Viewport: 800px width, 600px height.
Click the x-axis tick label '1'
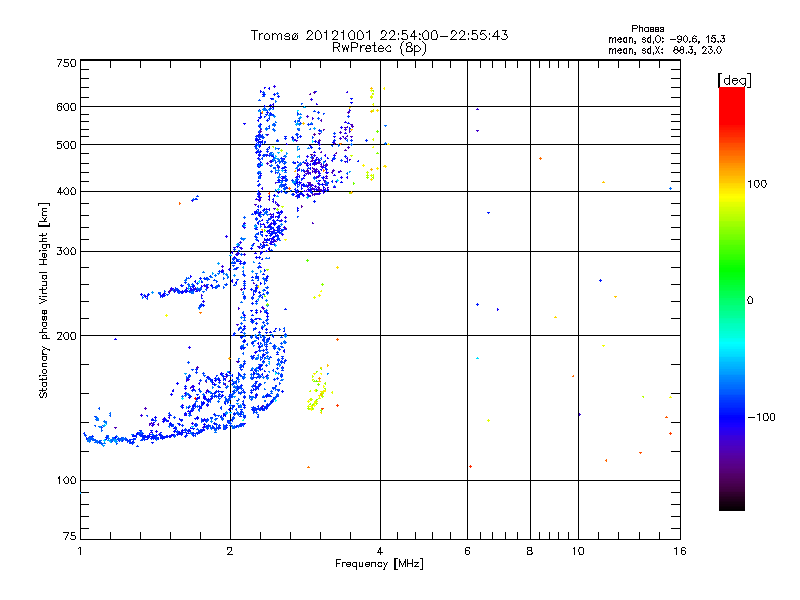coord(80,551)
